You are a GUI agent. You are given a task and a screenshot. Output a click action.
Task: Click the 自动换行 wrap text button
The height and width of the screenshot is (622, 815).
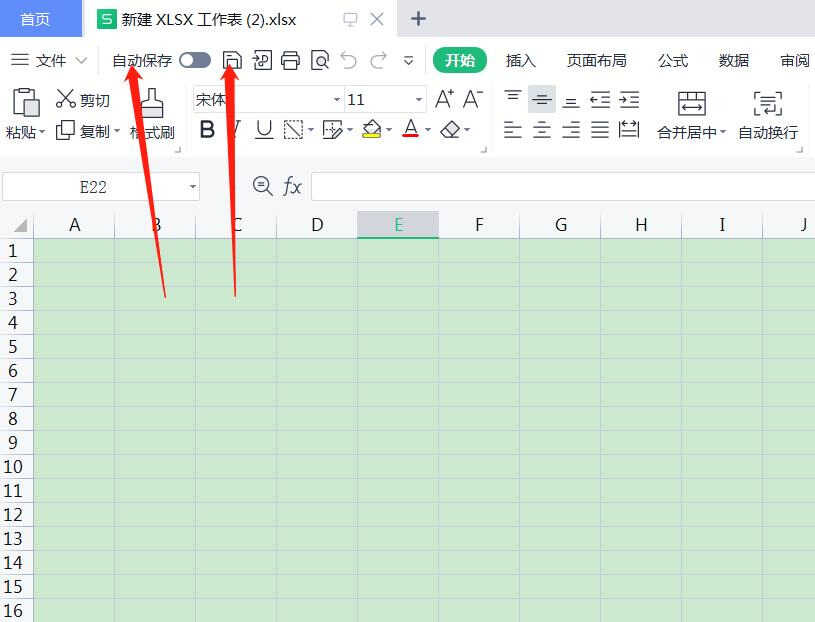point(768,115)
